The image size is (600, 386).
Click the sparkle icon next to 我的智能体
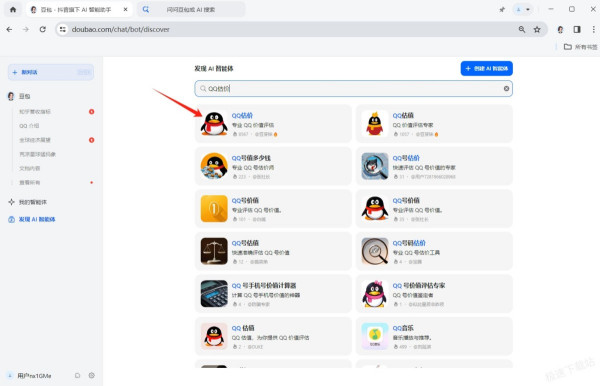[x=11, y=202]
